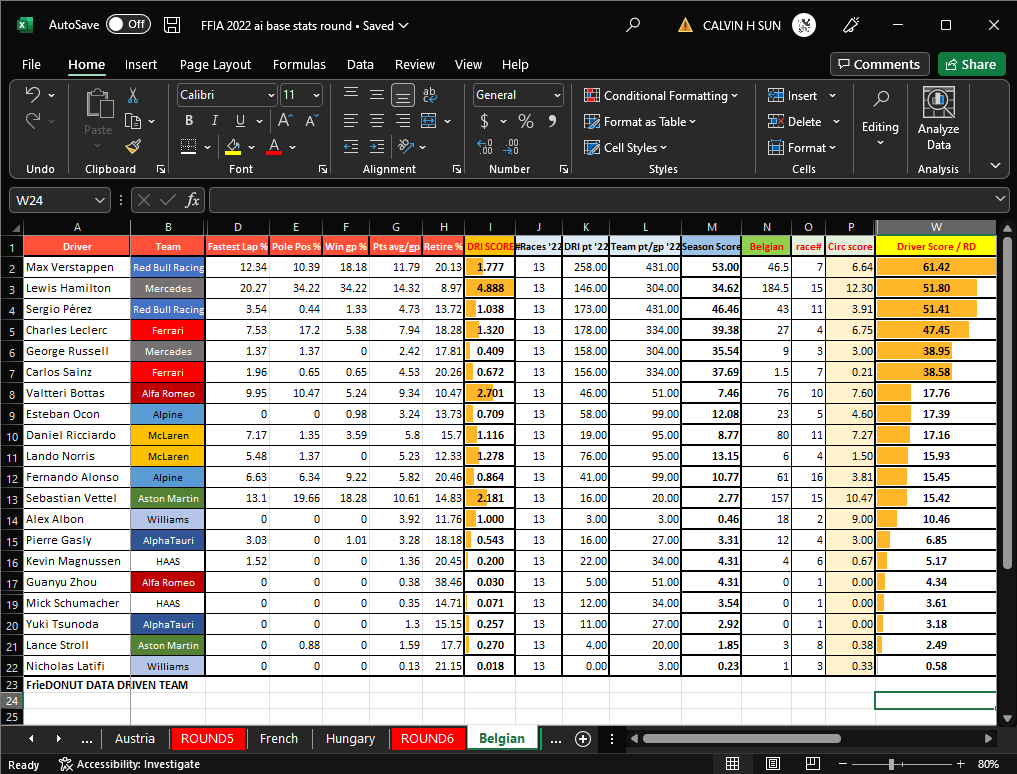The height and width of the screenshot is (774, 1017).
Task: Toggle Wrap Text
Action: 429,95
